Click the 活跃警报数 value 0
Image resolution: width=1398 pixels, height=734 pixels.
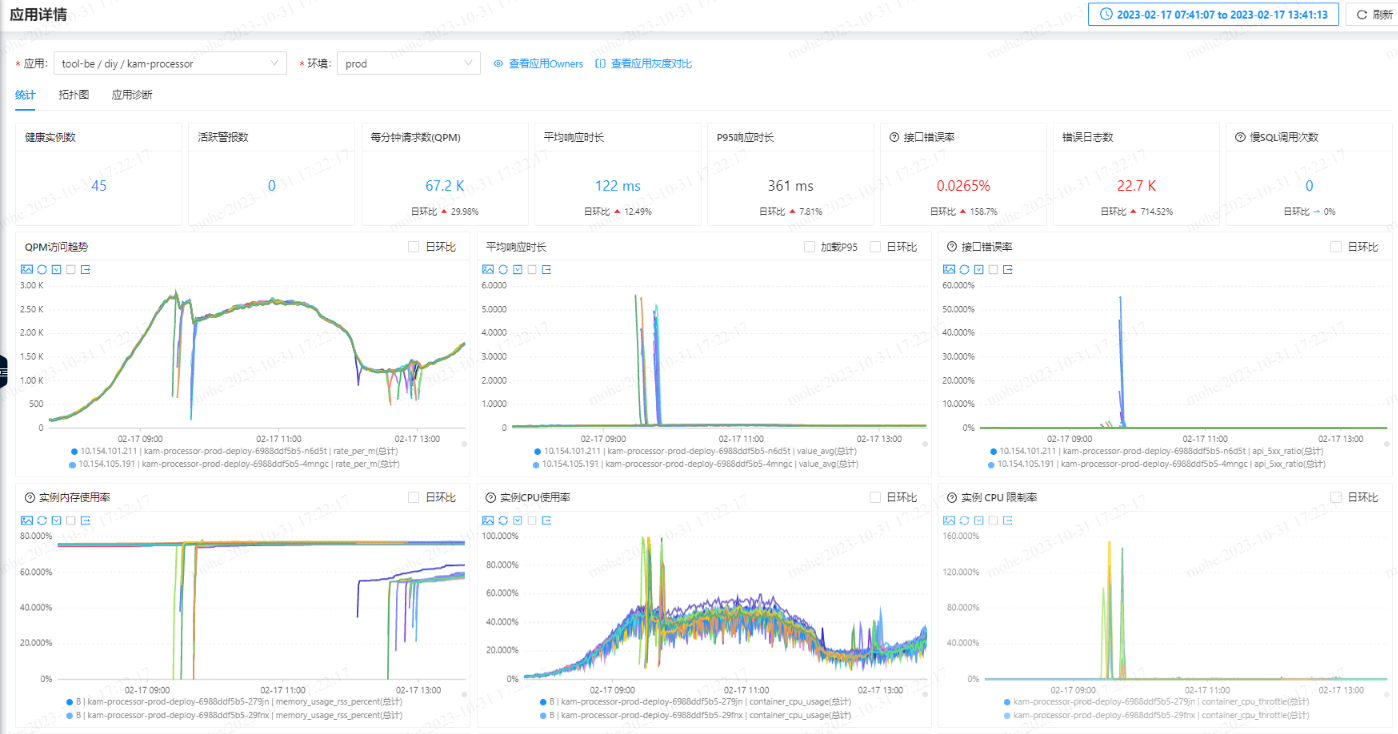[x=271, y=186]
